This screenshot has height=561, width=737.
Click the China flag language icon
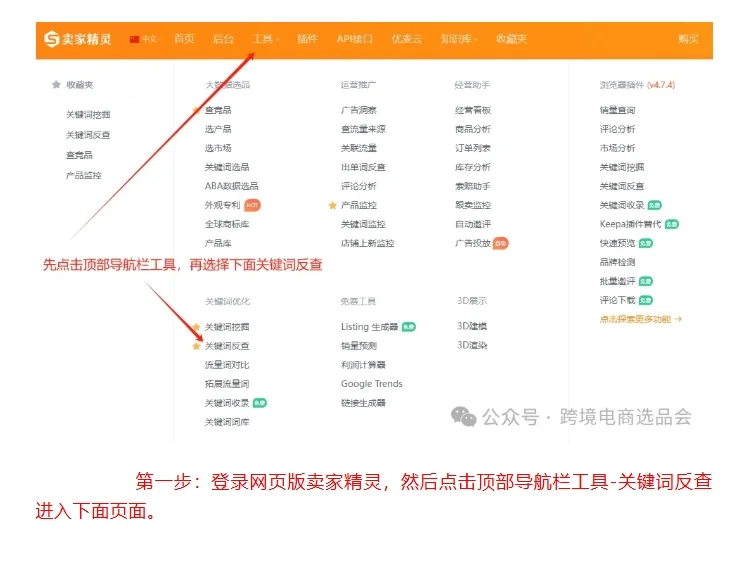coord(134,39)
